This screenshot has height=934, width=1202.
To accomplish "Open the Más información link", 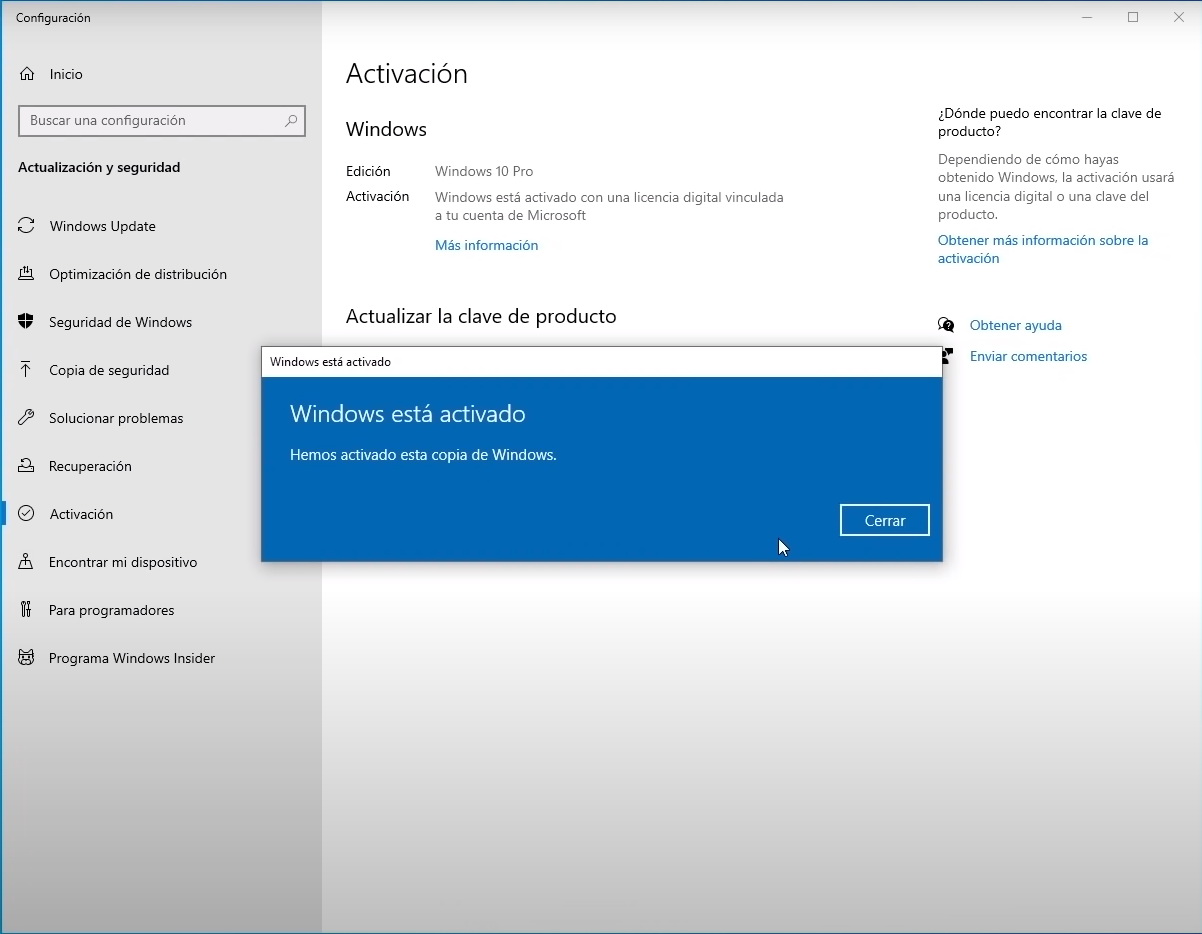I will 486,245.
